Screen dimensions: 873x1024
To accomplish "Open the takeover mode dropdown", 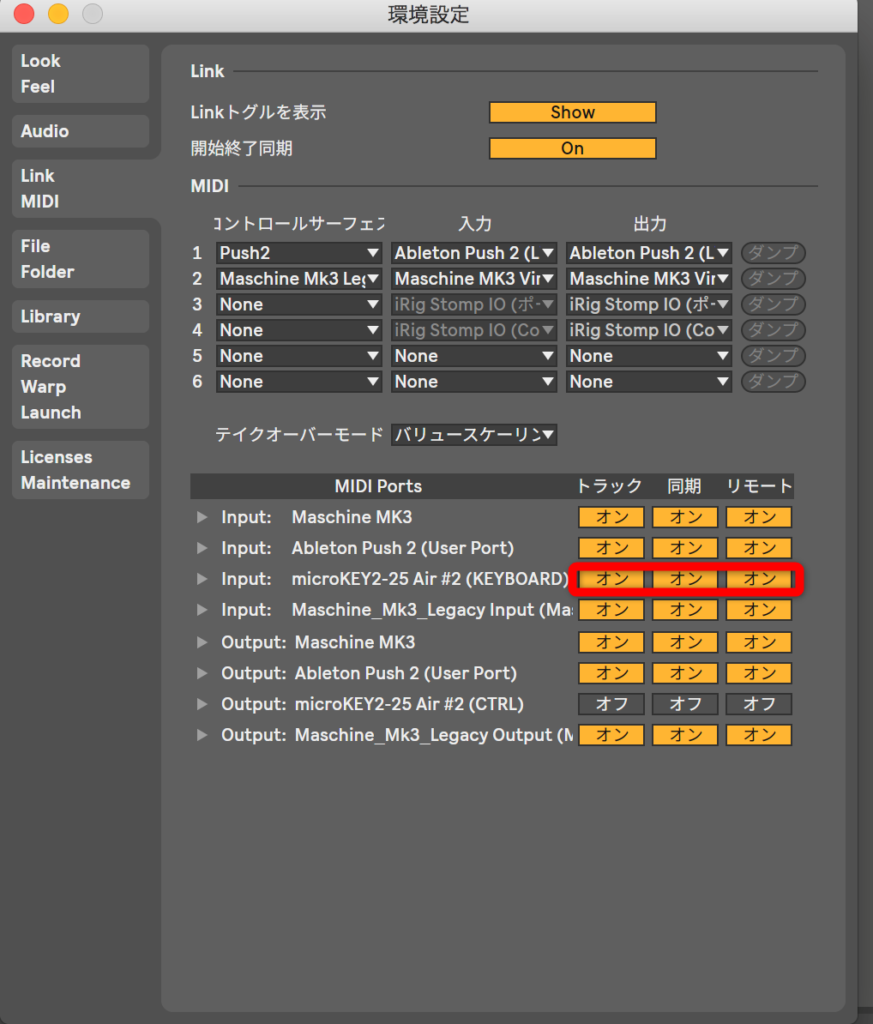I will pos(474,435).
